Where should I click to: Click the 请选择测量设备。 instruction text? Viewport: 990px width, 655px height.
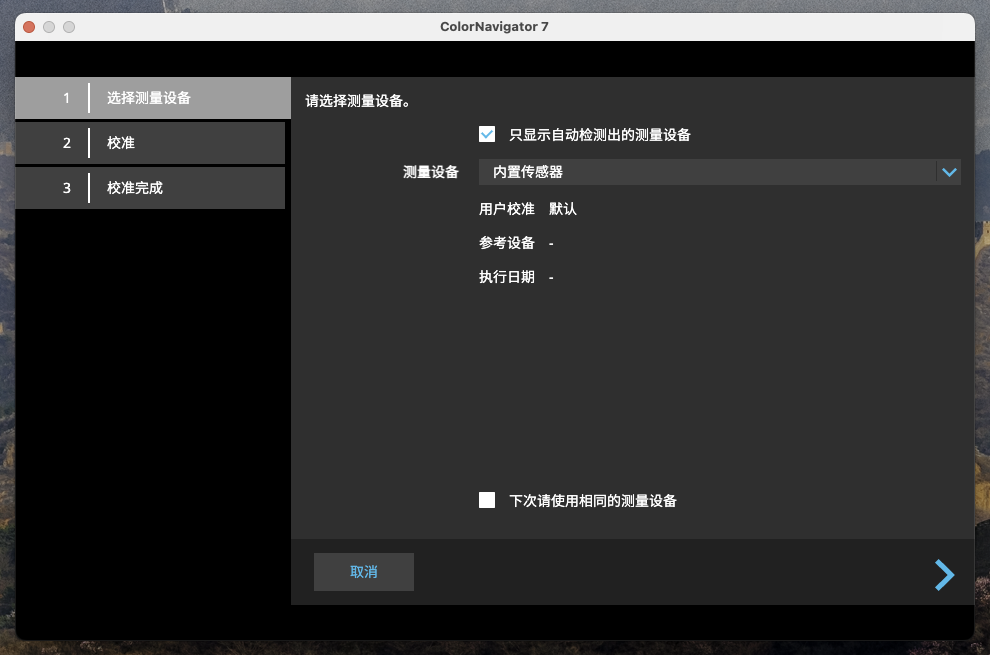[358, 101]
